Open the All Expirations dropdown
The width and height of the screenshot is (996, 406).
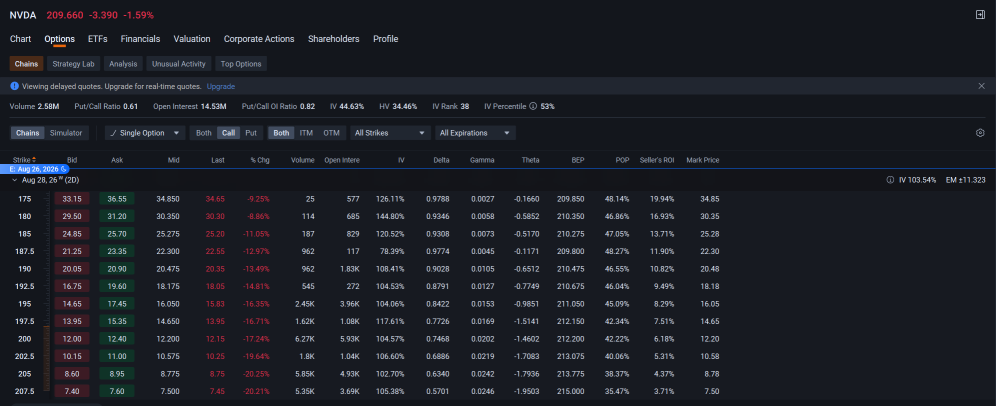(475, 133)
